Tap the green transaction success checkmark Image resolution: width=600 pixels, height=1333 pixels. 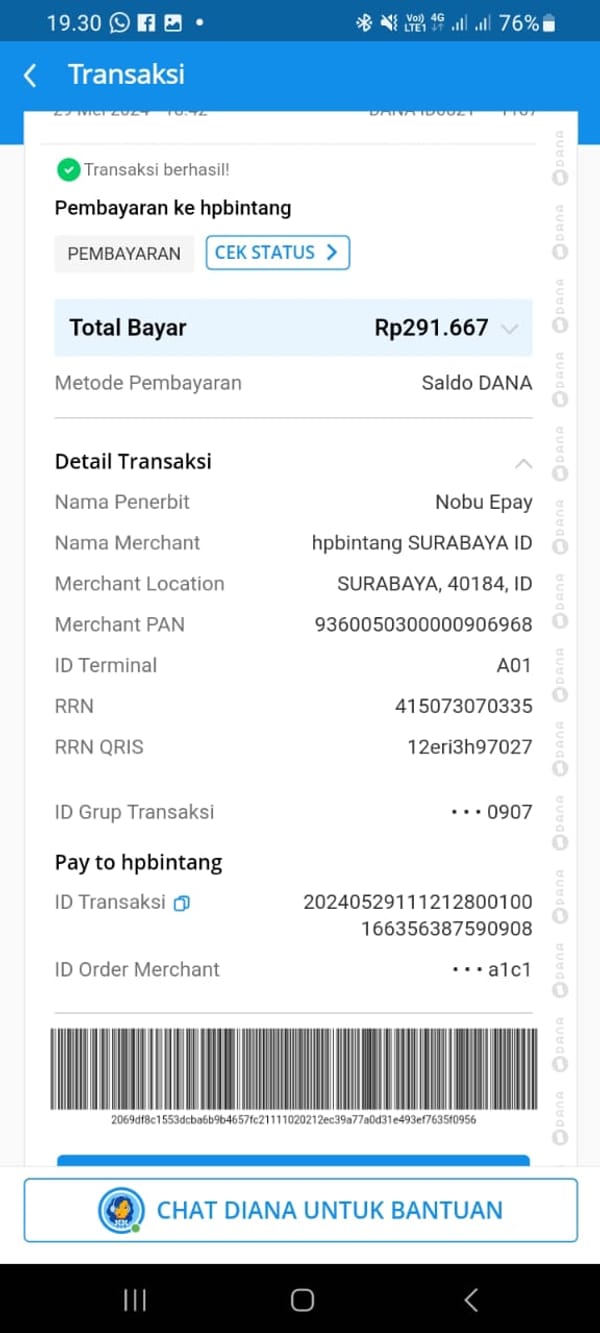point(68,170)
